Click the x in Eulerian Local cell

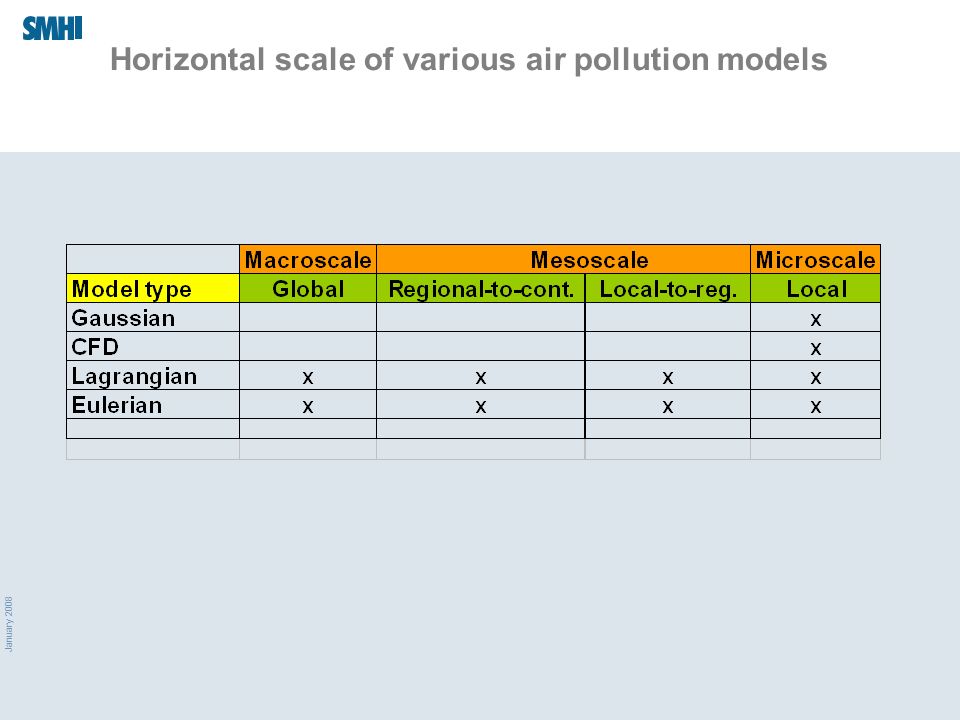point(816,407)
